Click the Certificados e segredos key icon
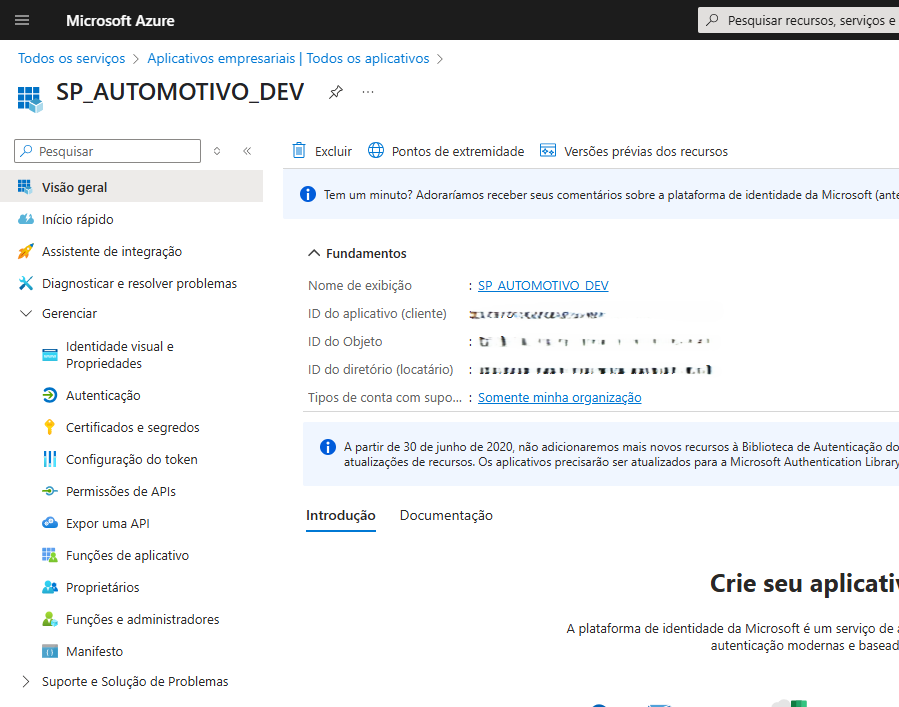 [x=49, y=427]
